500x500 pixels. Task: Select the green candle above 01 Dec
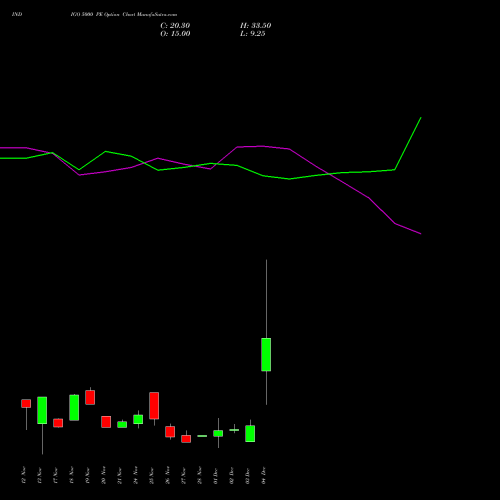click(218, 433)
